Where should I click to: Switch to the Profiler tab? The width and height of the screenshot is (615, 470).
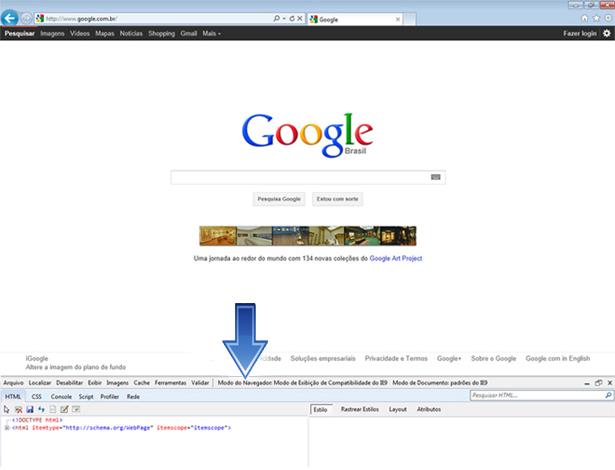click(x=109, y=397)
